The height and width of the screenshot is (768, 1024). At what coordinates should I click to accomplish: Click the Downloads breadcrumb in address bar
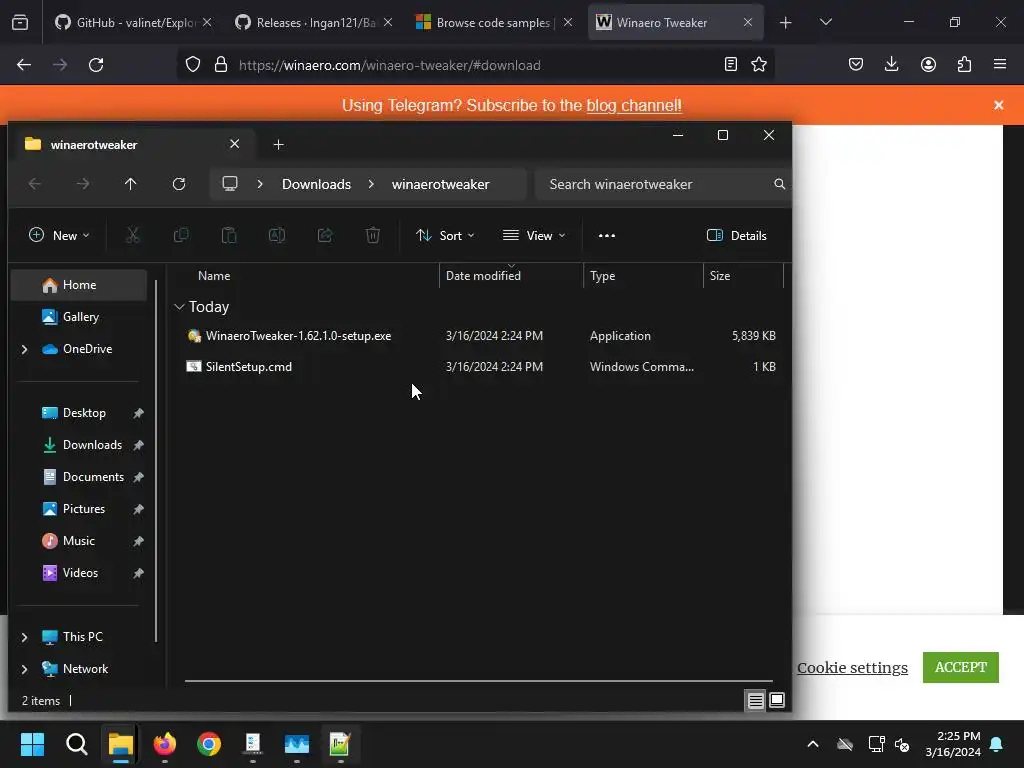tap(317, 184)
